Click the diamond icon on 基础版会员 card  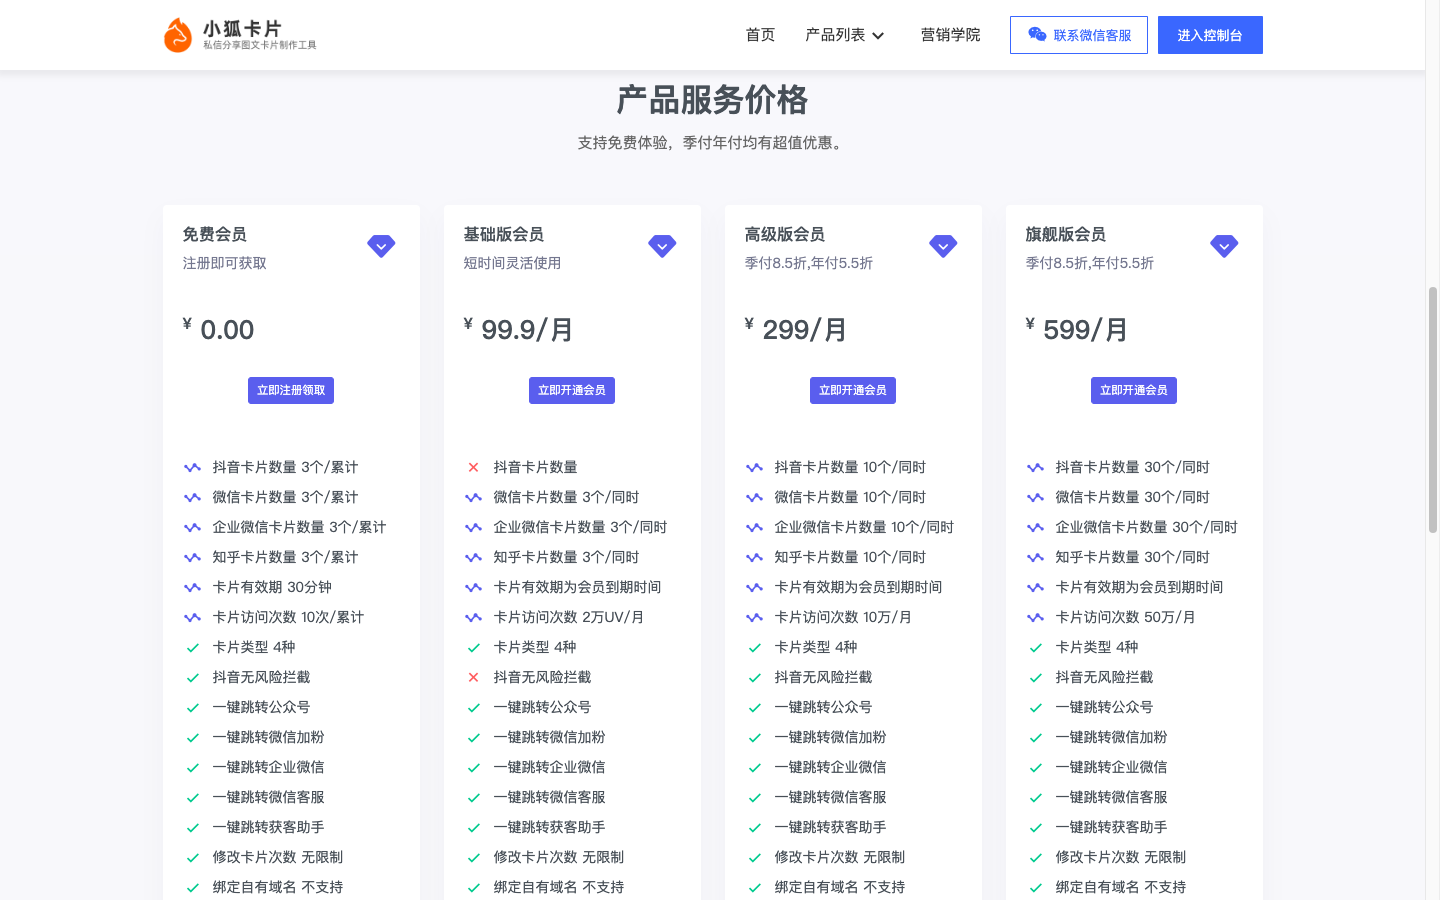coord(662,245)
